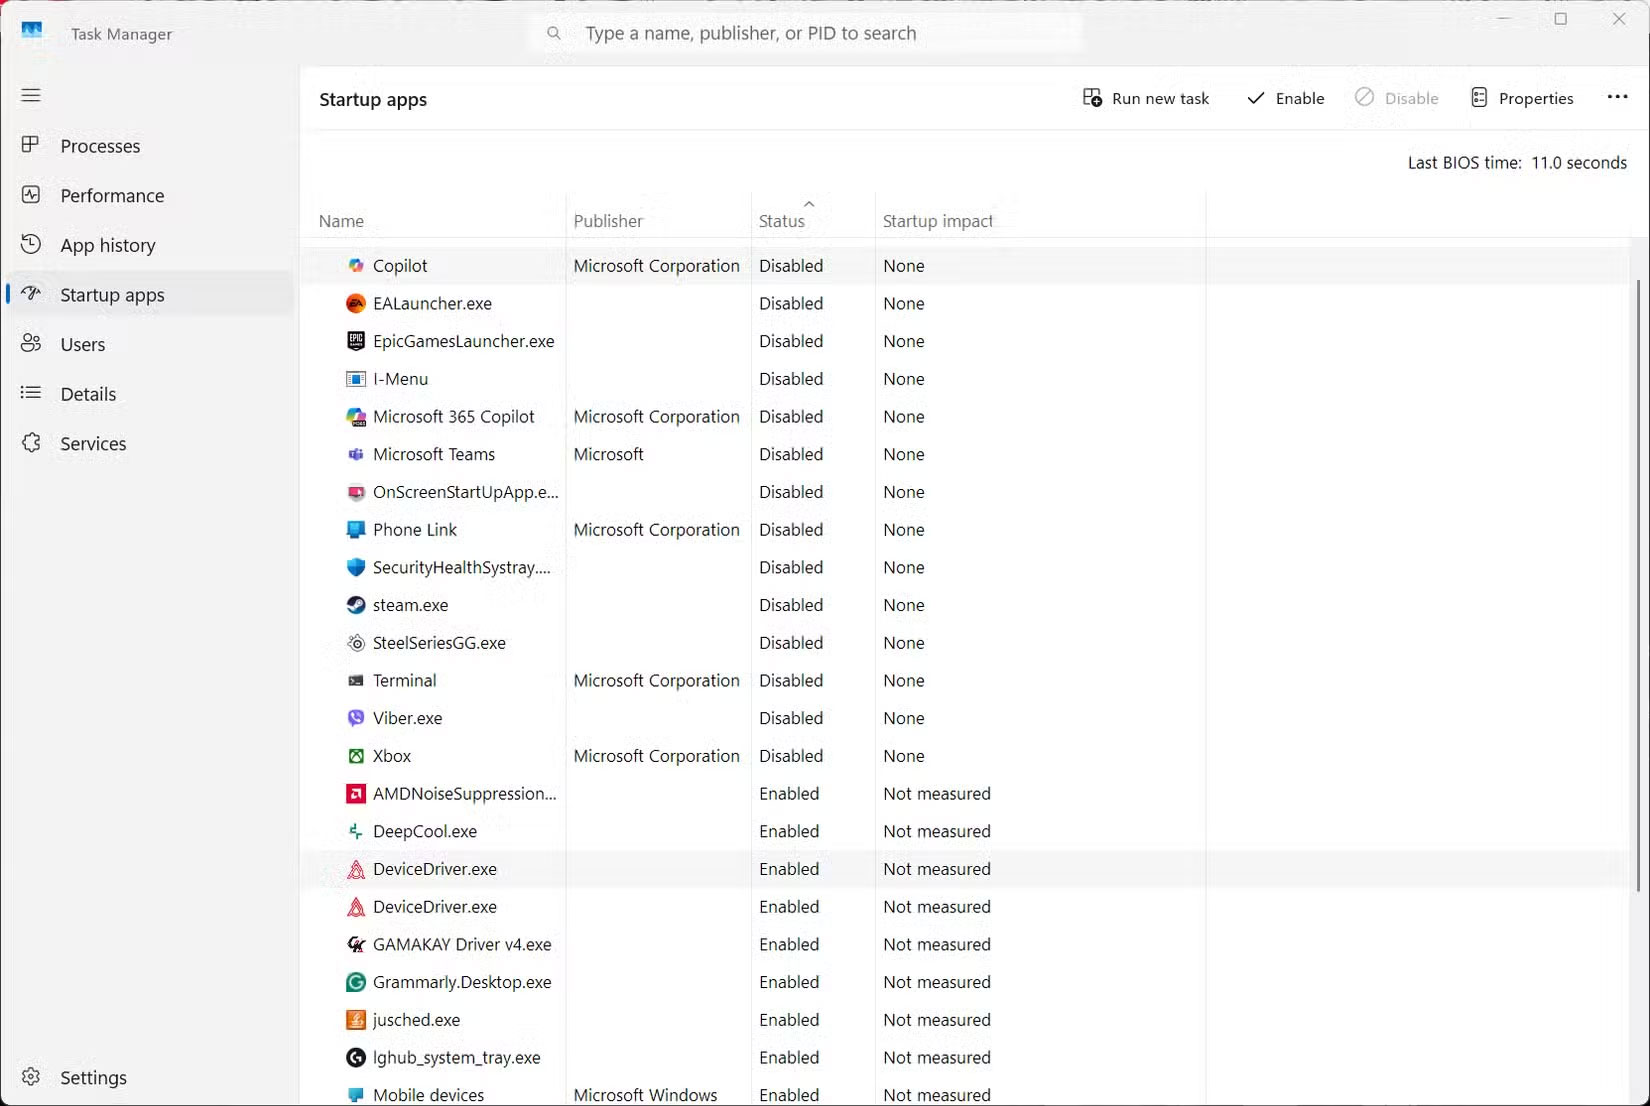Viewport: 1650px width, 1106px height.
Task: Select the Startup apps section
Action: tap(110, 294)
